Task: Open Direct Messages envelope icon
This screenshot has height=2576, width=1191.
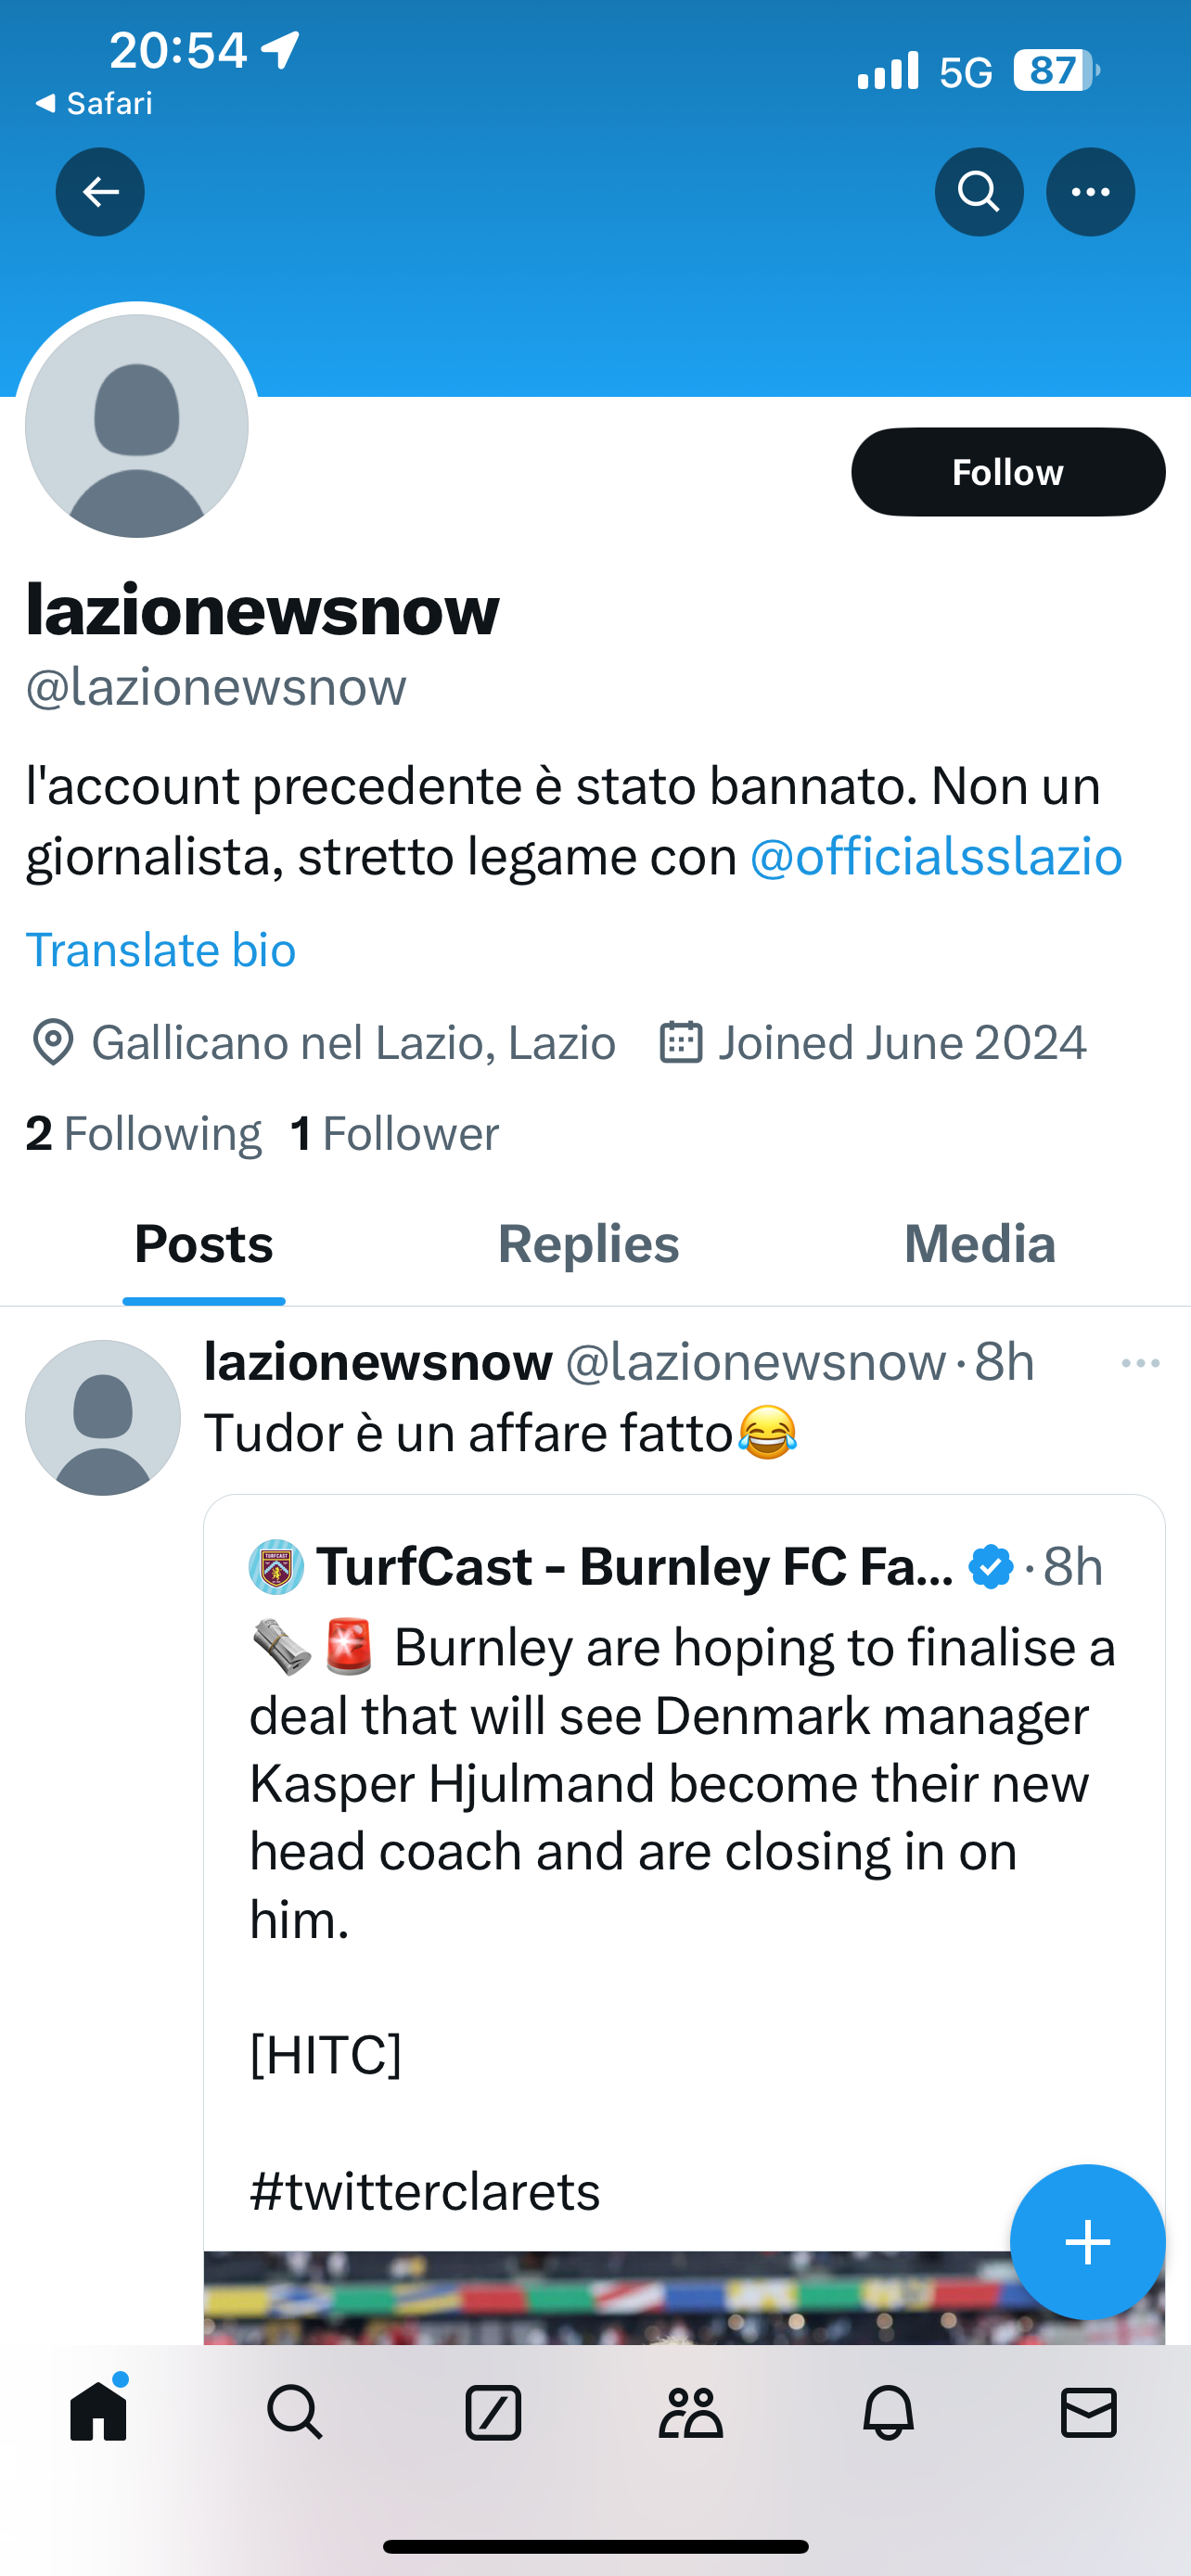Action: coord(1088,2412)
